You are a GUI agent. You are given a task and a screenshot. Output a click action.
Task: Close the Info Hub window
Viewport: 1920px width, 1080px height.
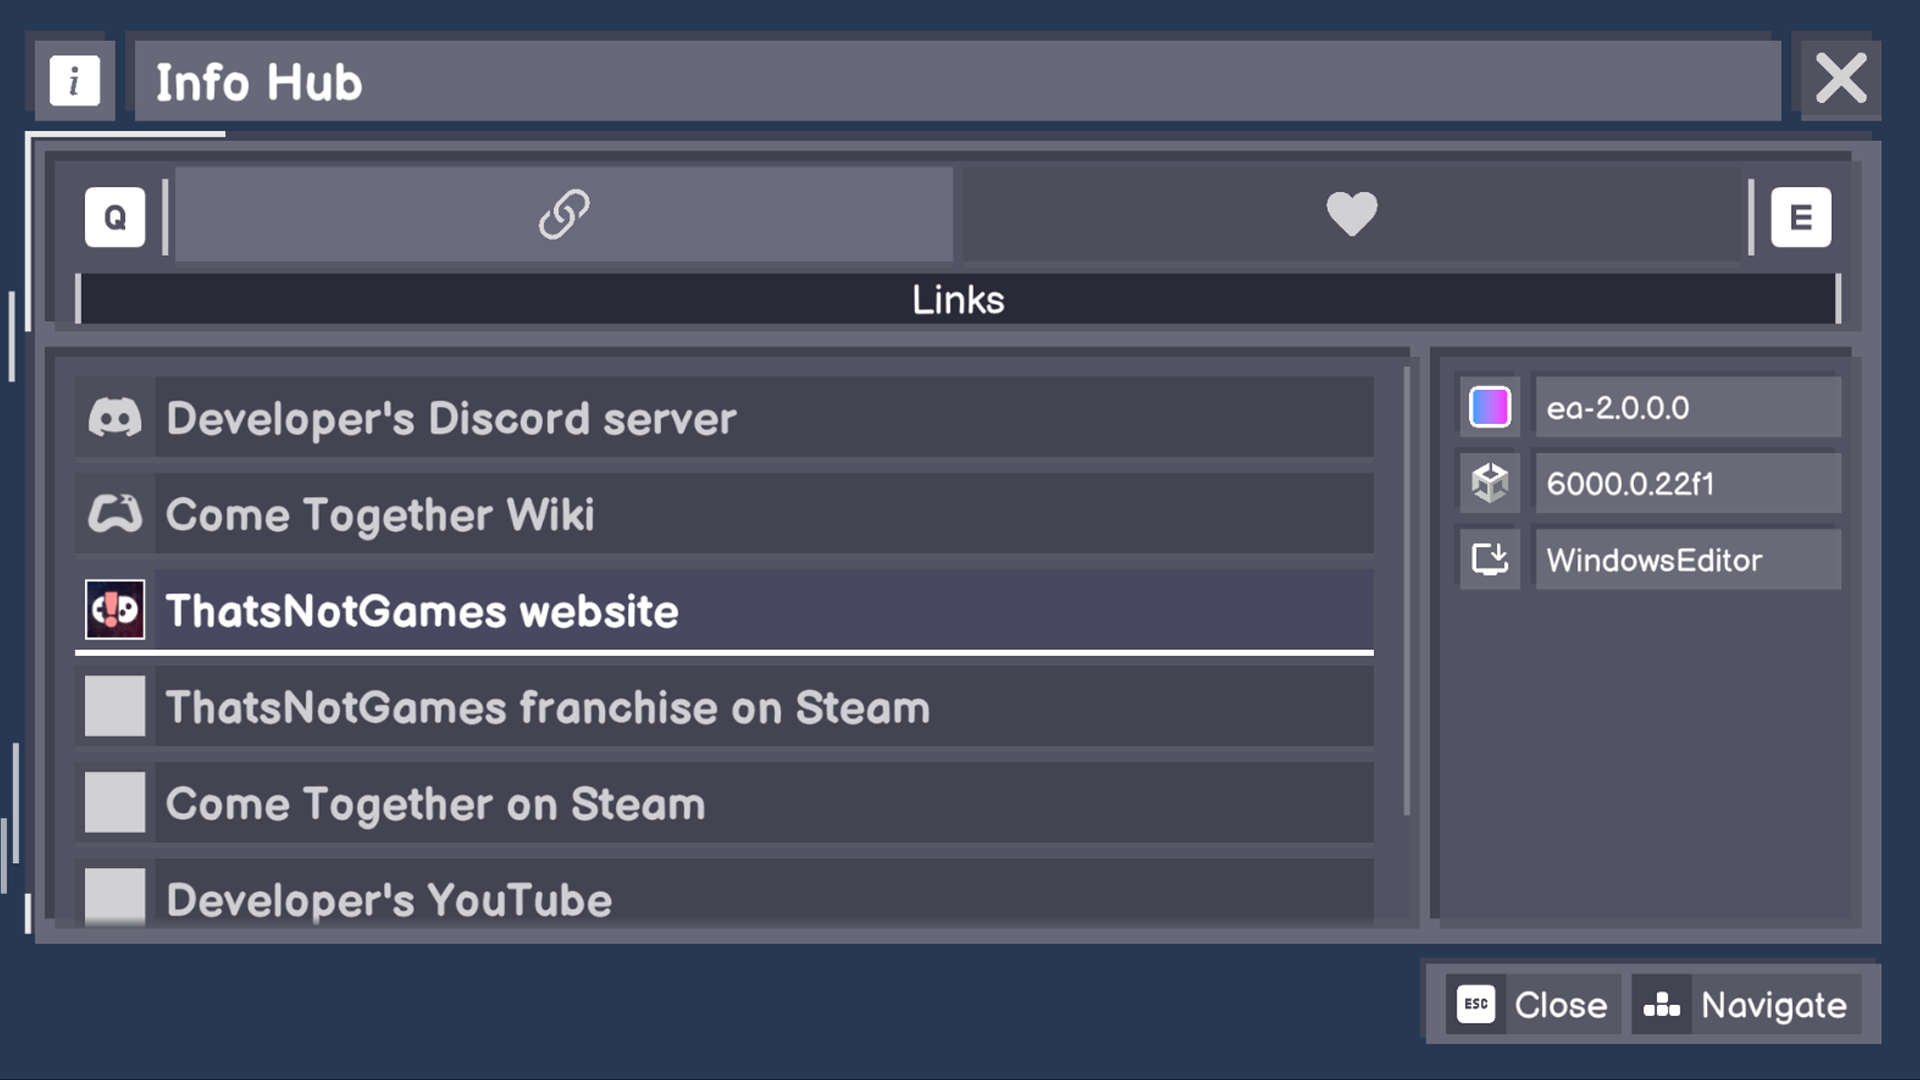pos(1840,79)
